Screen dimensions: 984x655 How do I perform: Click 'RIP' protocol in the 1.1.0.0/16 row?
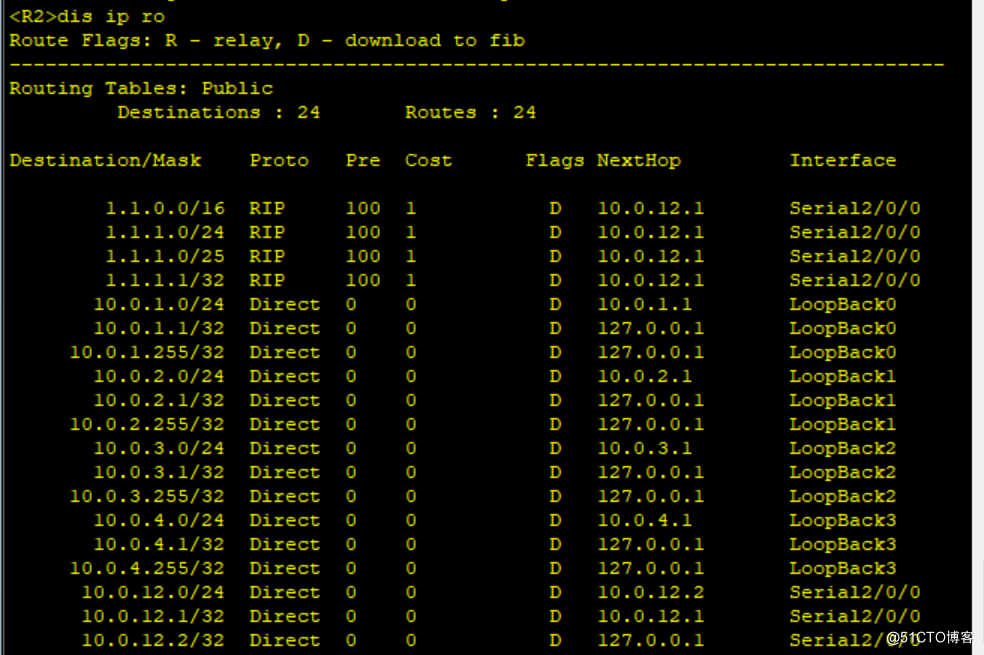coord(267,208)
